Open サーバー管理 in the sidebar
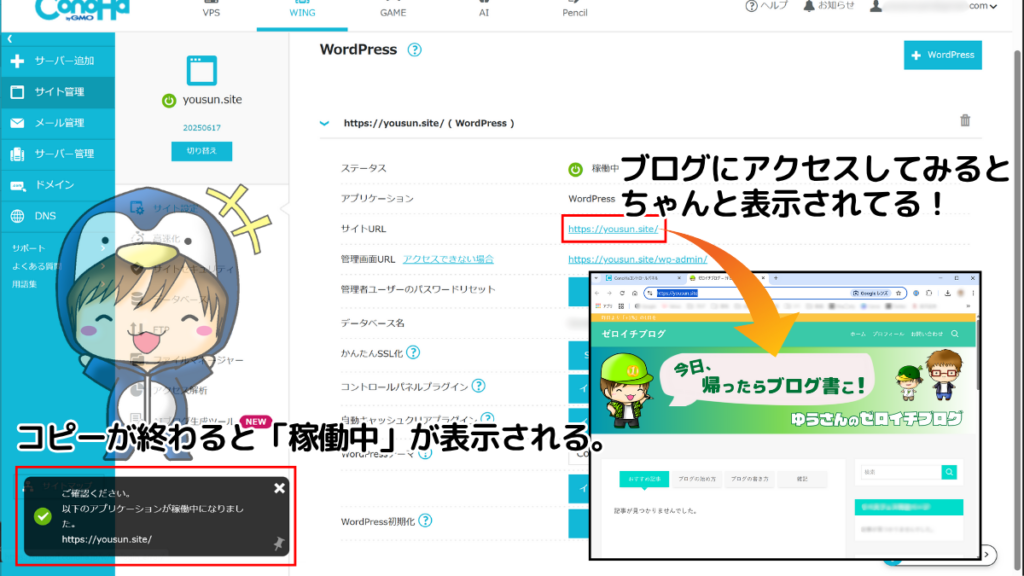The image size is (1024, 576). click(x=57, y=154)
